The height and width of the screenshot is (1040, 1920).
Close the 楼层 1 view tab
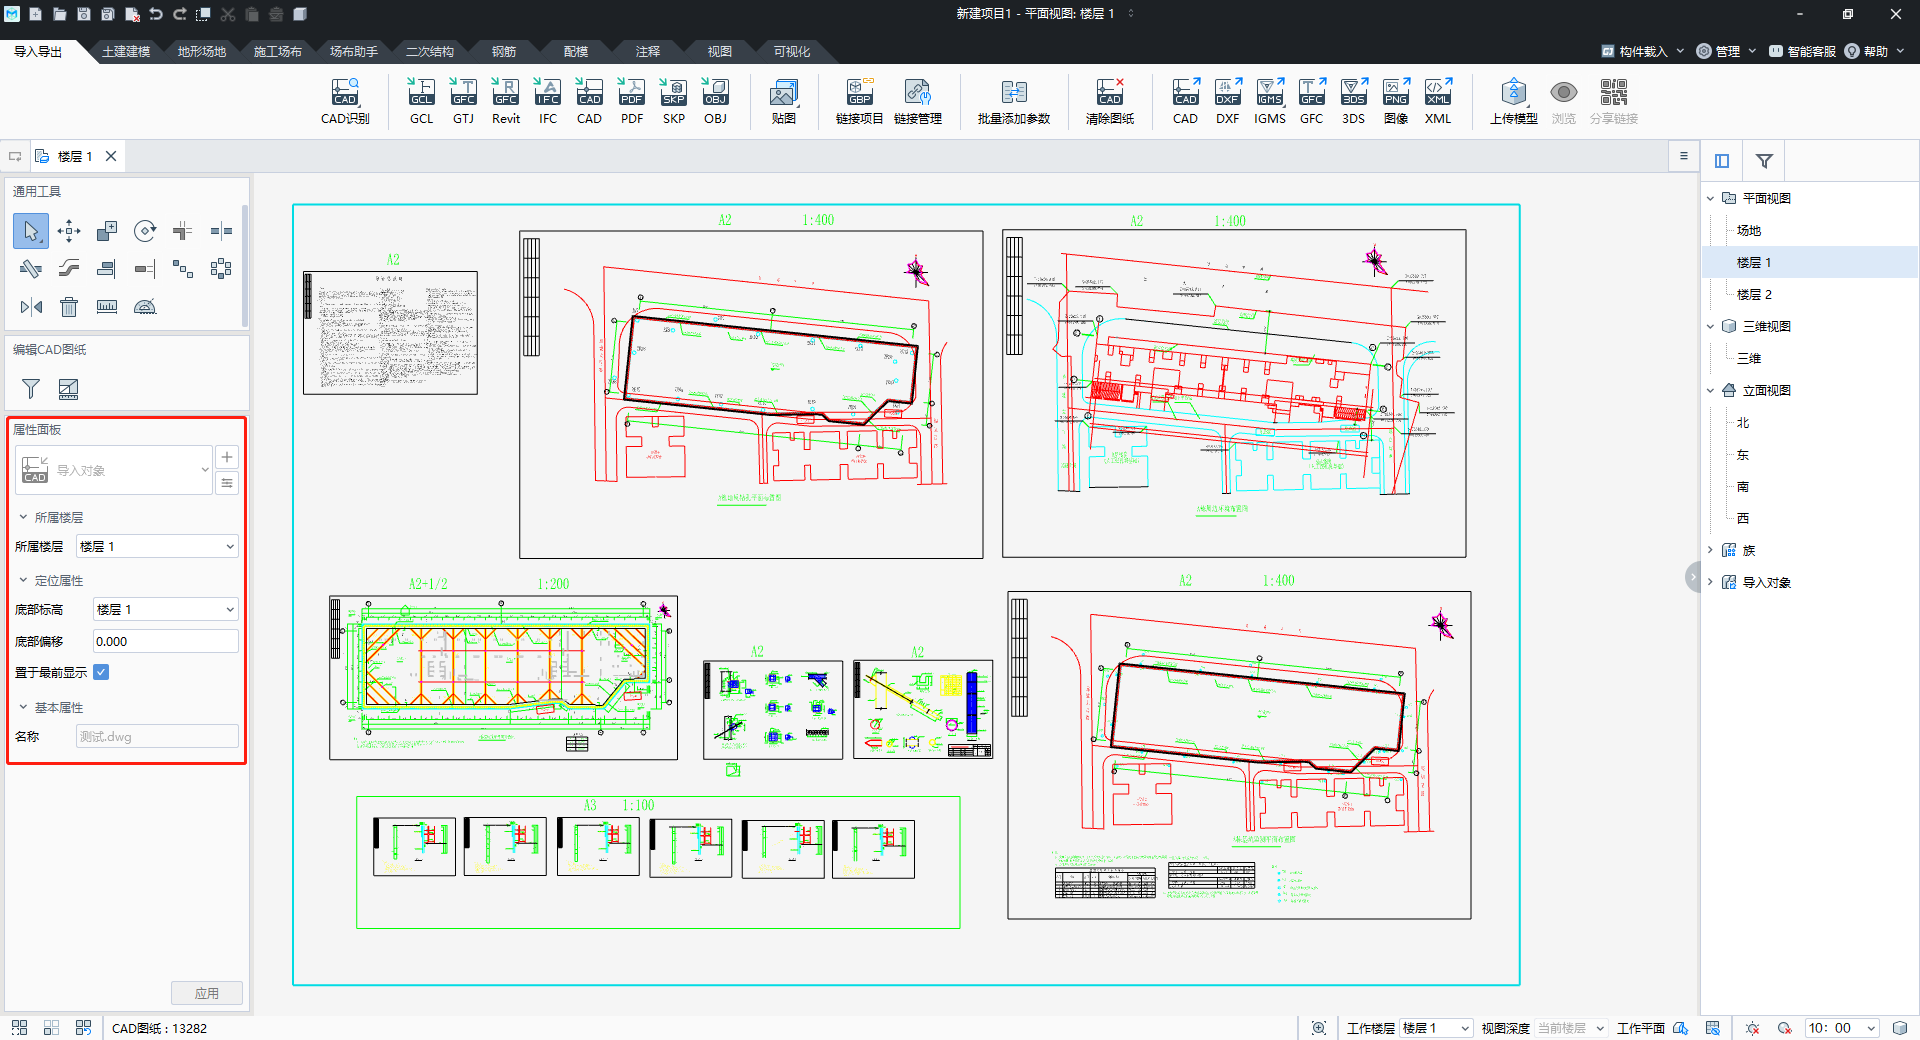pos(111,156)
